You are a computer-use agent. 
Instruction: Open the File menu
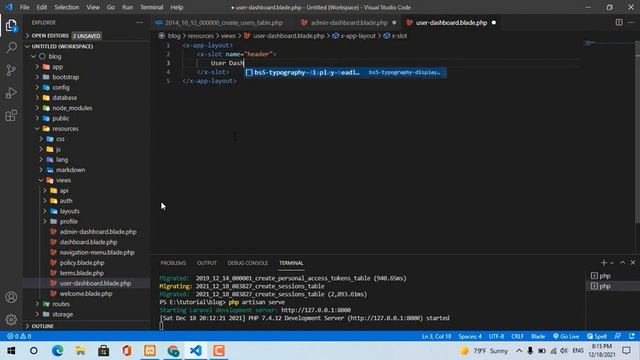click(x=24, y=7)
